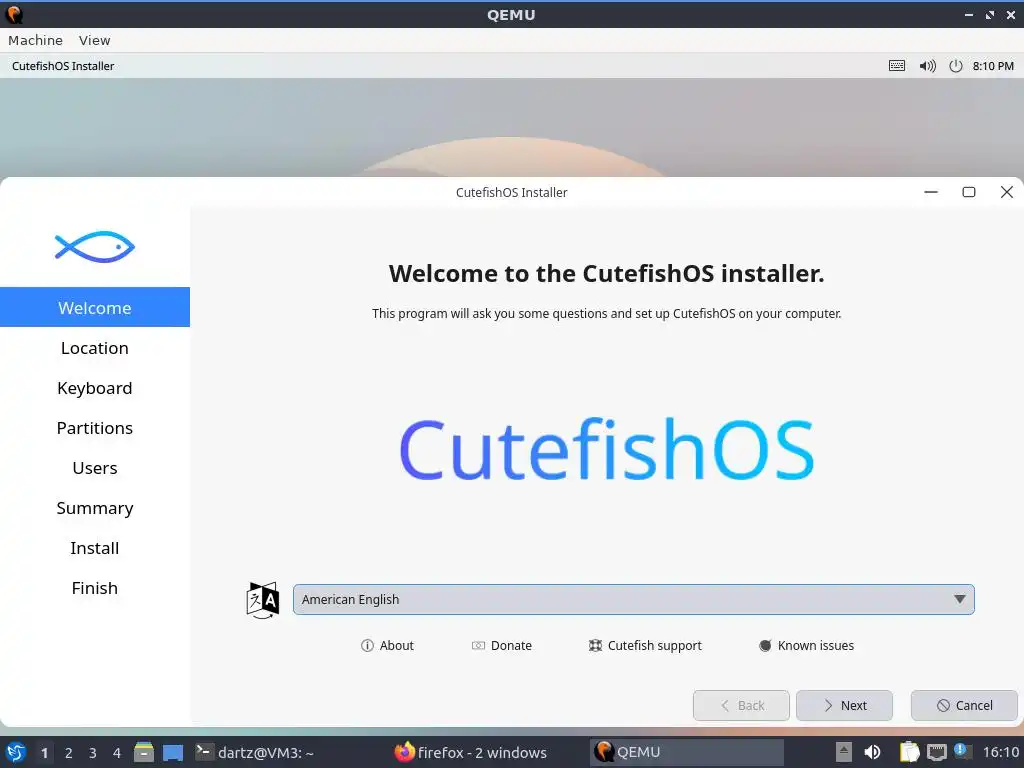Image resolution: width=1024 pixels, height=768 pixels.
Task: Open Cutefish support link
Action: click(645, 645)
